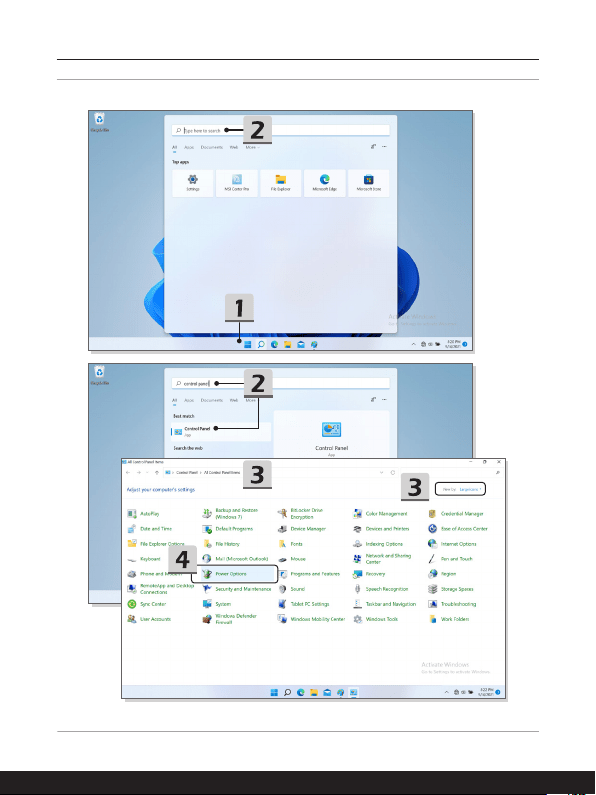596x795 pixels.
Task: Click the Control Panel window Back arrow
Action: click(128, 473)
